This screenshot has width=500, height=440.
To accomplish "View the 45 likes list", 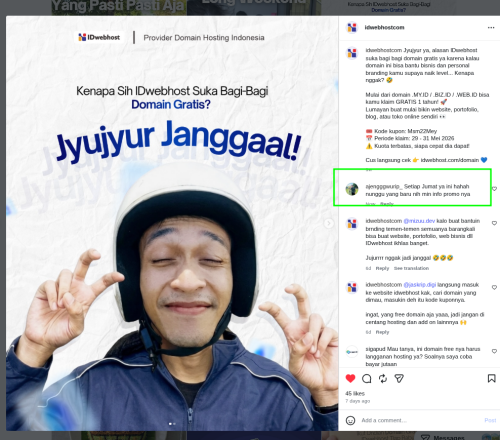I will point(355,393).
